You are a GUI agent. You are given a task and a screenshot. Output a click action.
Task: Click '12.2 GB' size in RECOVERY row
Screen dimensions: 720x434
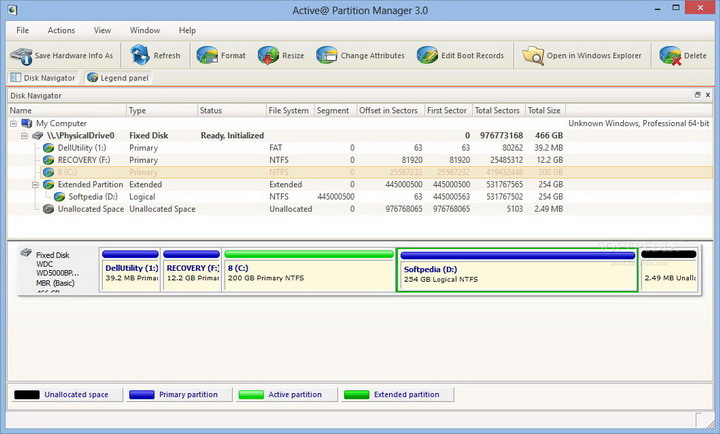coord(550,160)
